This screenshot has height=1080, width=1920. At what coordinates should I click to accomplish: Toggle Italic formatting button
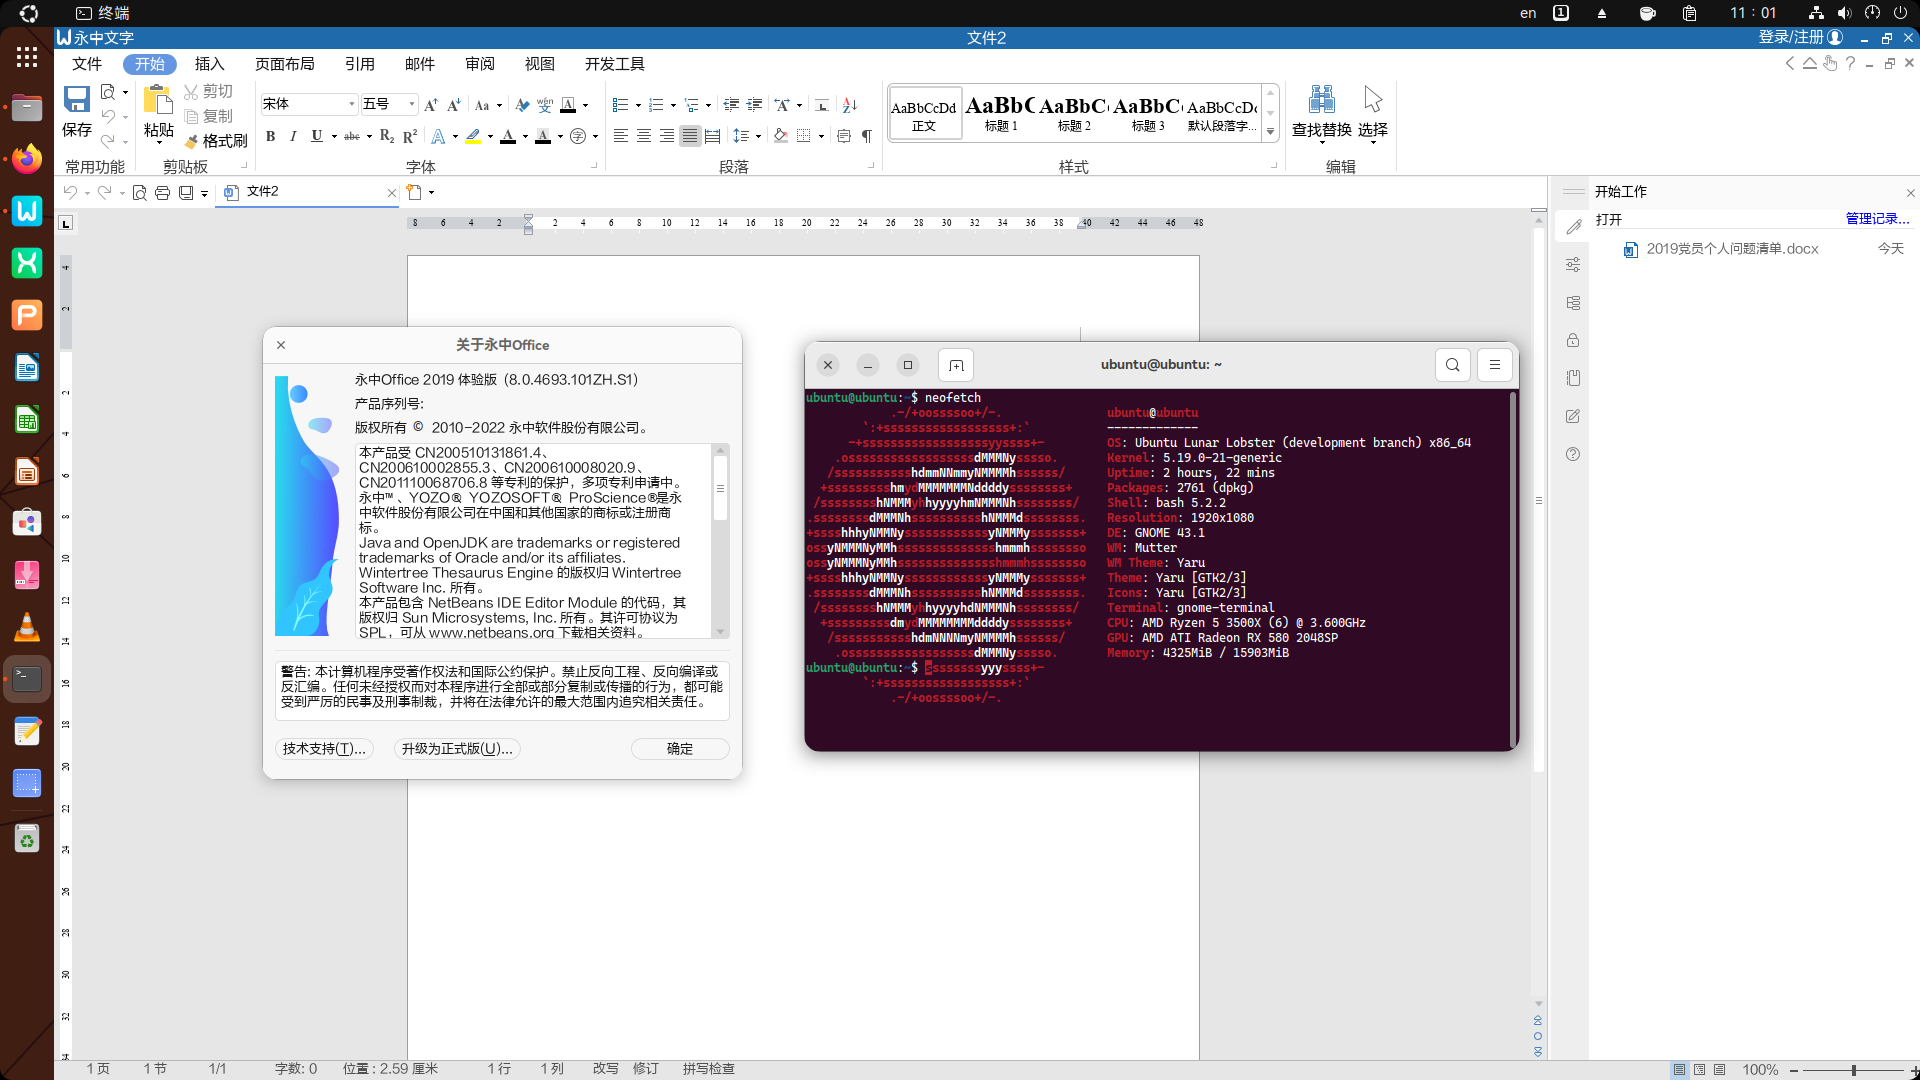[293, 136]
